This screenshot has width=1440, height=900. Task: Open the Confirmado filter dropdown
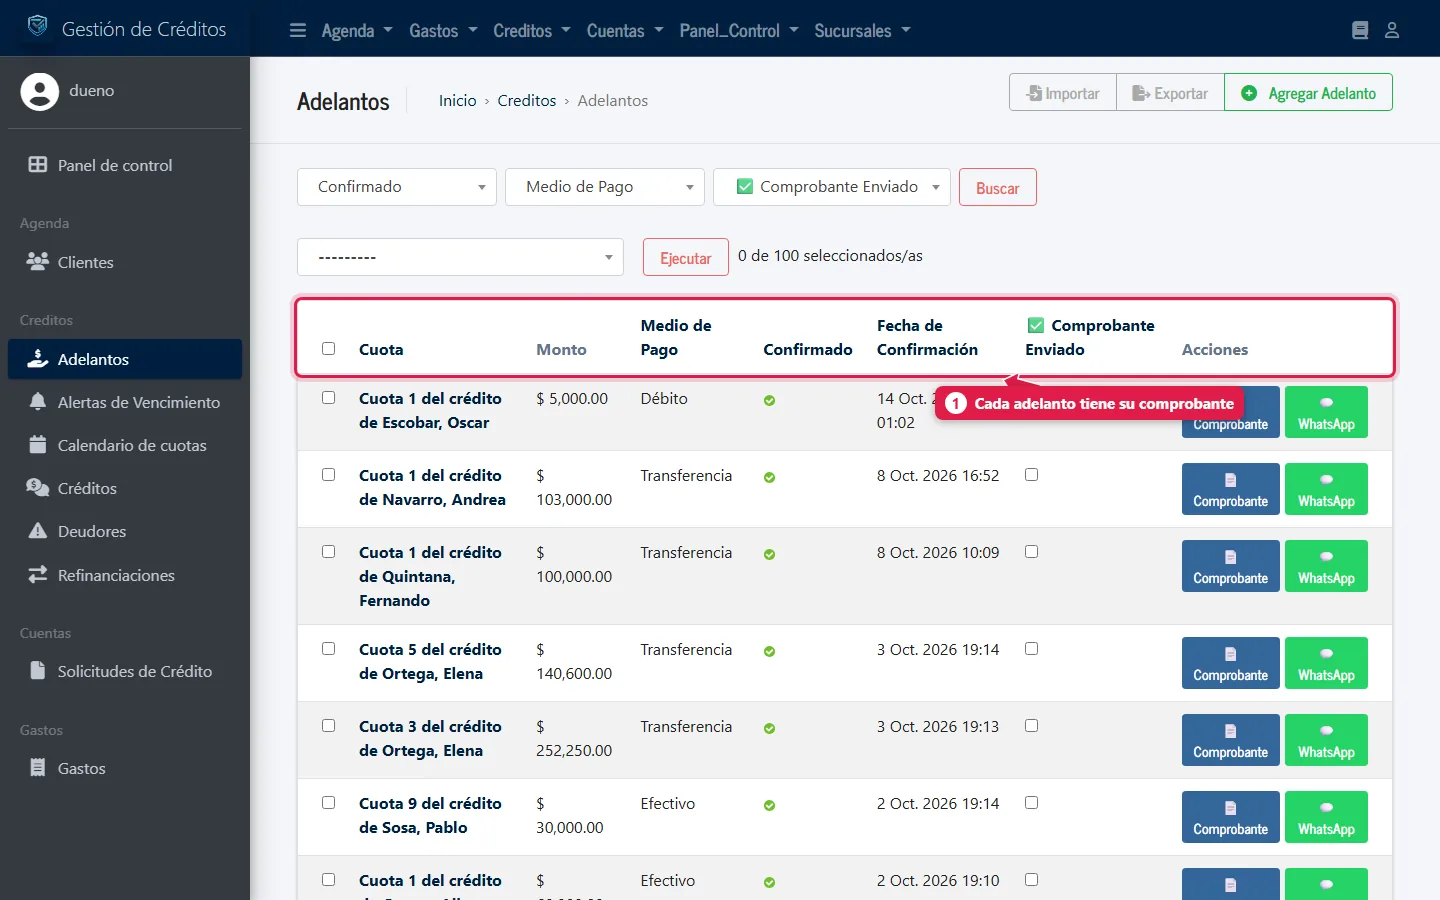[397, 187]
